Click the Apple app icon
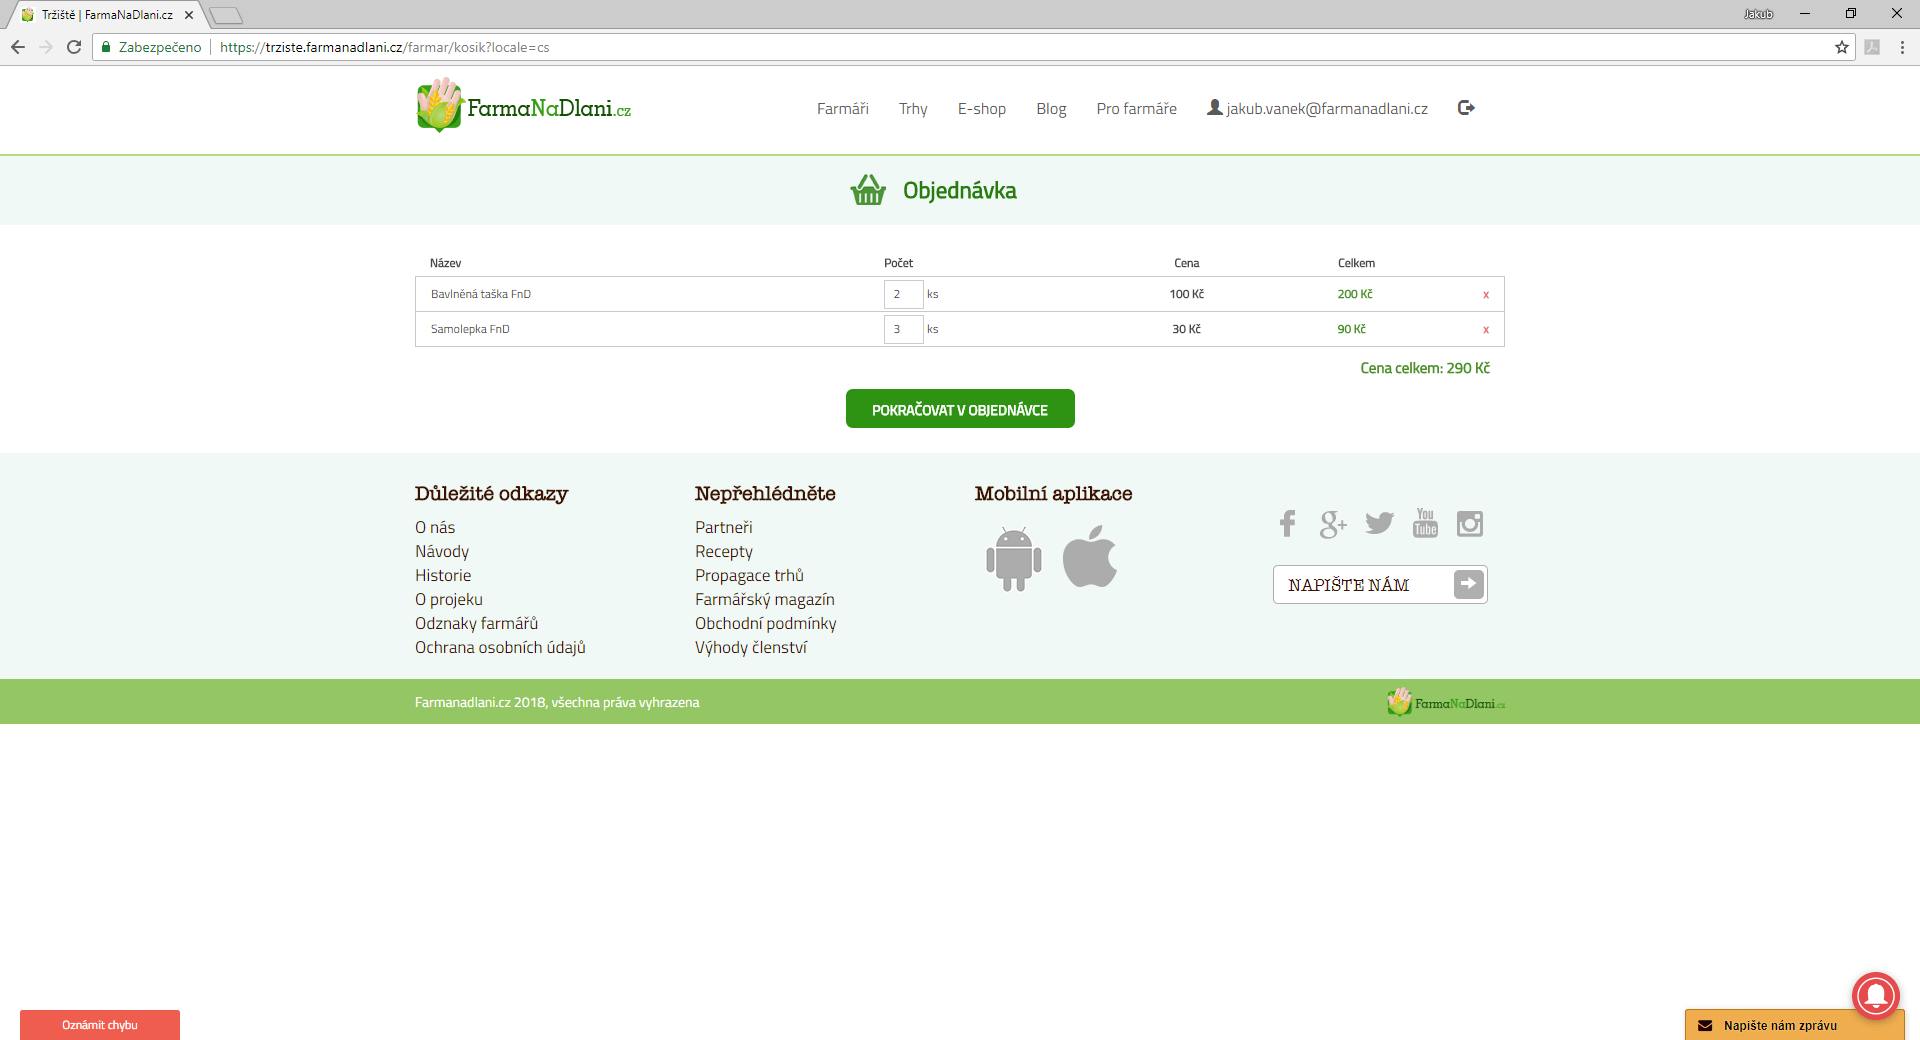This screenshot has width=1920, height=1040. (x=1089, y=557)
